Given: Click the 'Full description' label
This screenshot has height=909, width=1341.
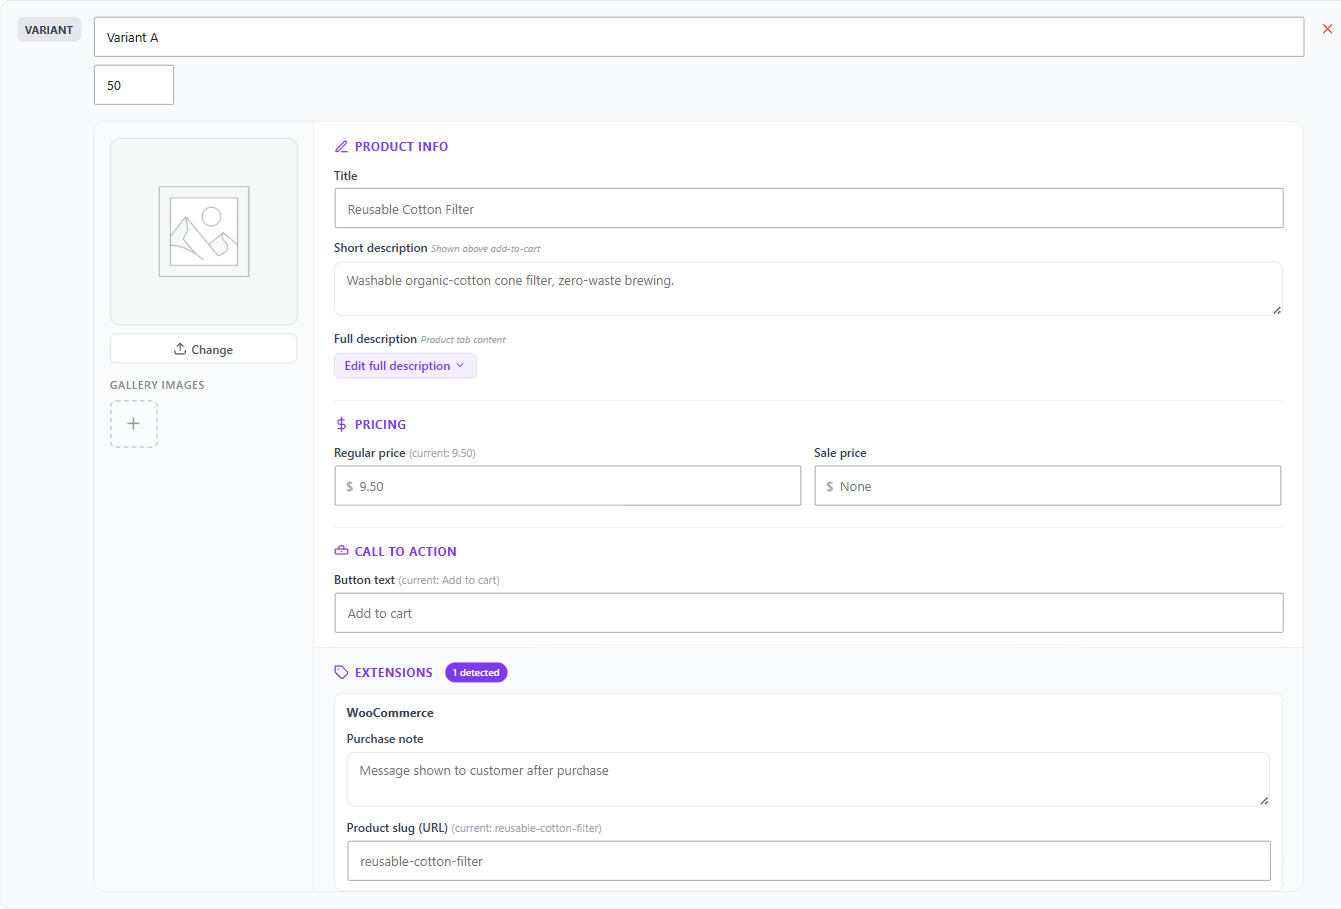Looking at the screenshot, I should (375, 339).
